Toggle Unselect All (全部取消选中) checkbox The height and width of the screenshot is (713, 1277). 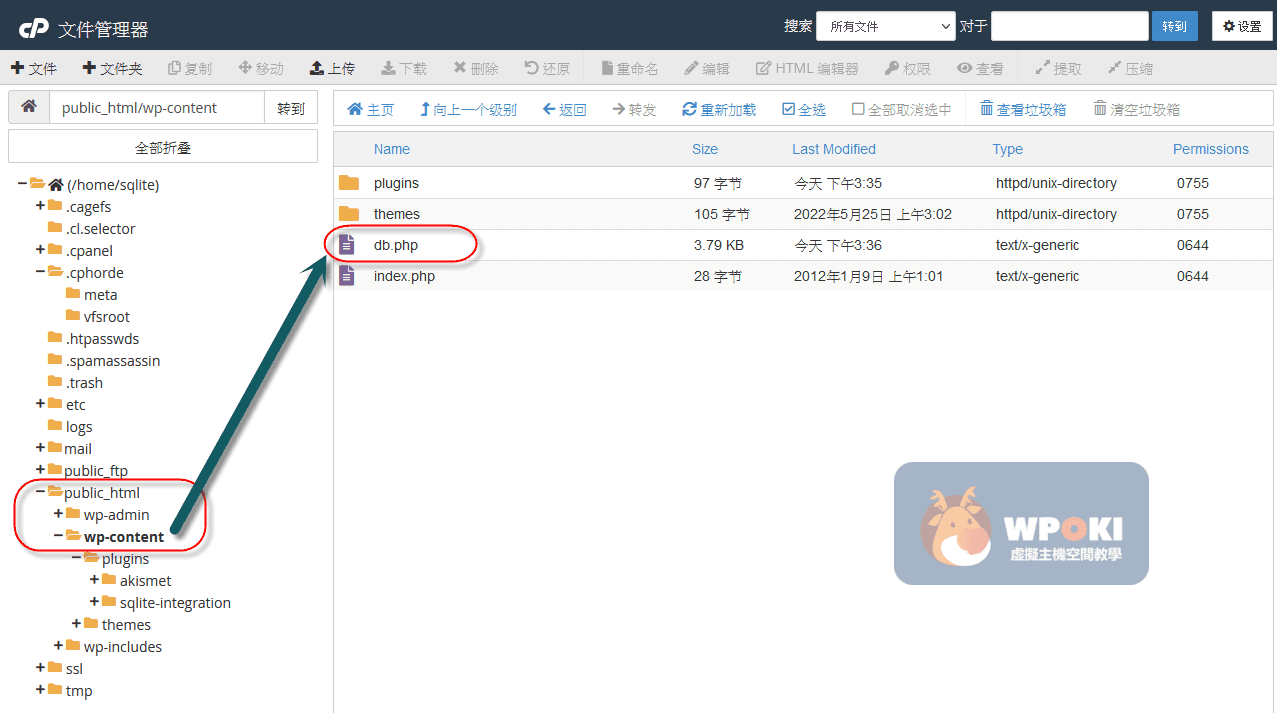[x=858, y=109]
